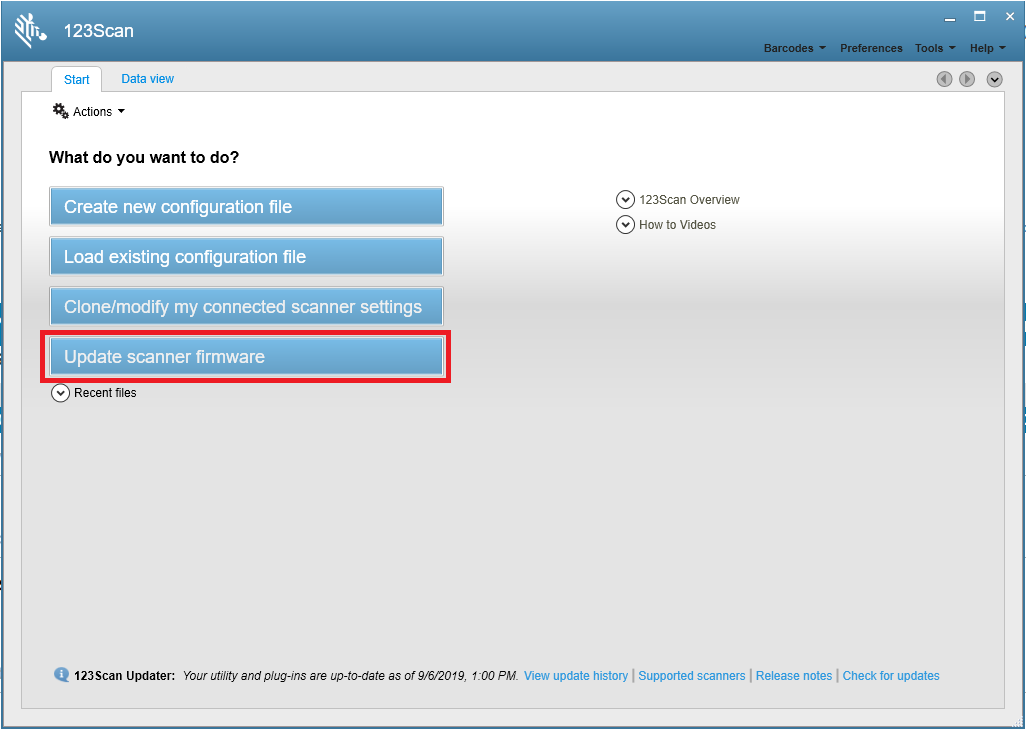Open the Barcodes dropdown menu
Screen dimensions: 1026x729
[x=794, y=47]
